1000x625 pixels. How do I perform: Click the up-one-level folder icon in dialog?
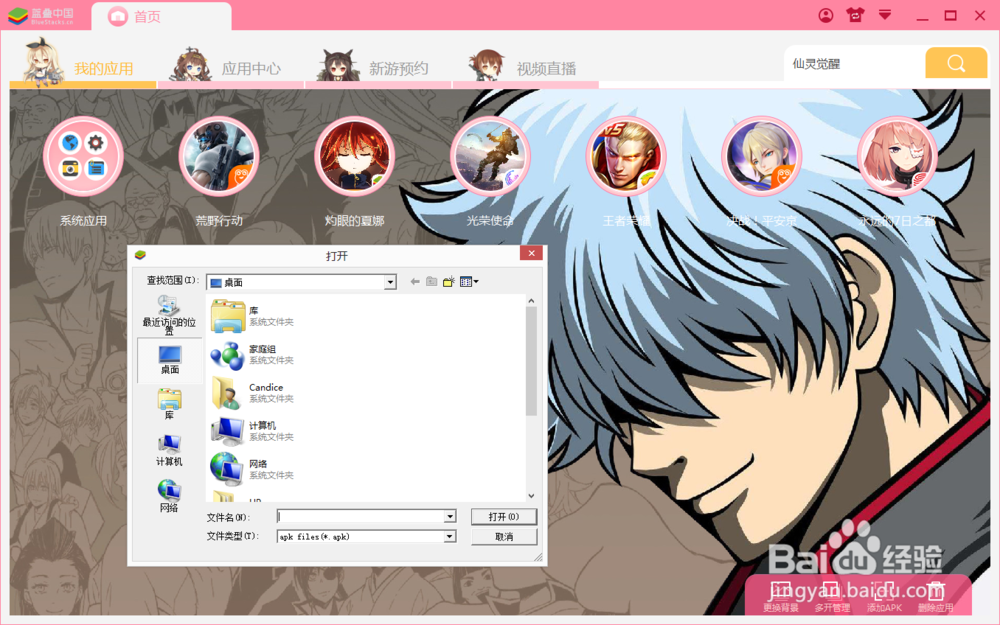point(432,281)
